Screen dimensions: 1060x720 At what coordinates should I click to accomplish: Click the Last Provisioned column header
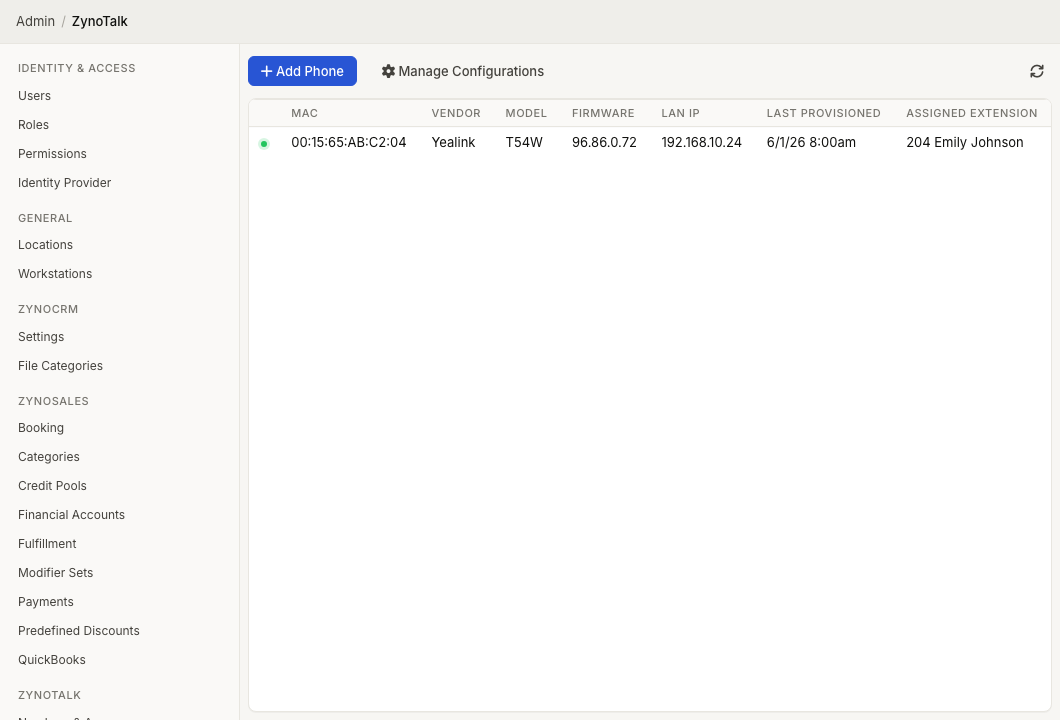click(823, 114)
